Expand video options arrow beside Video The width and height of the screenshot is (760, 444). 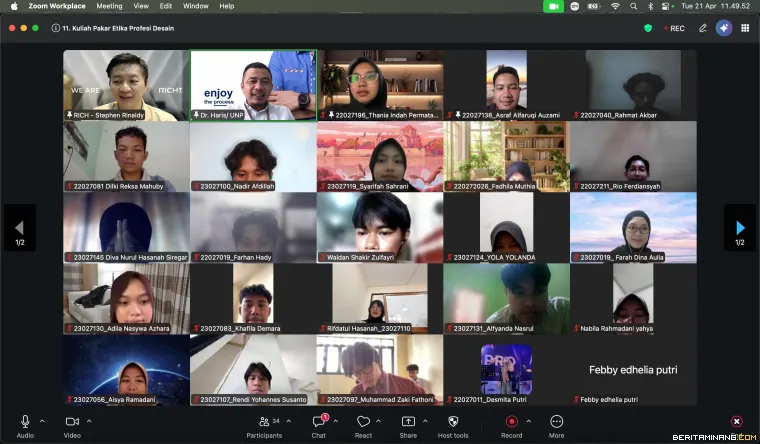pos(89,420)
